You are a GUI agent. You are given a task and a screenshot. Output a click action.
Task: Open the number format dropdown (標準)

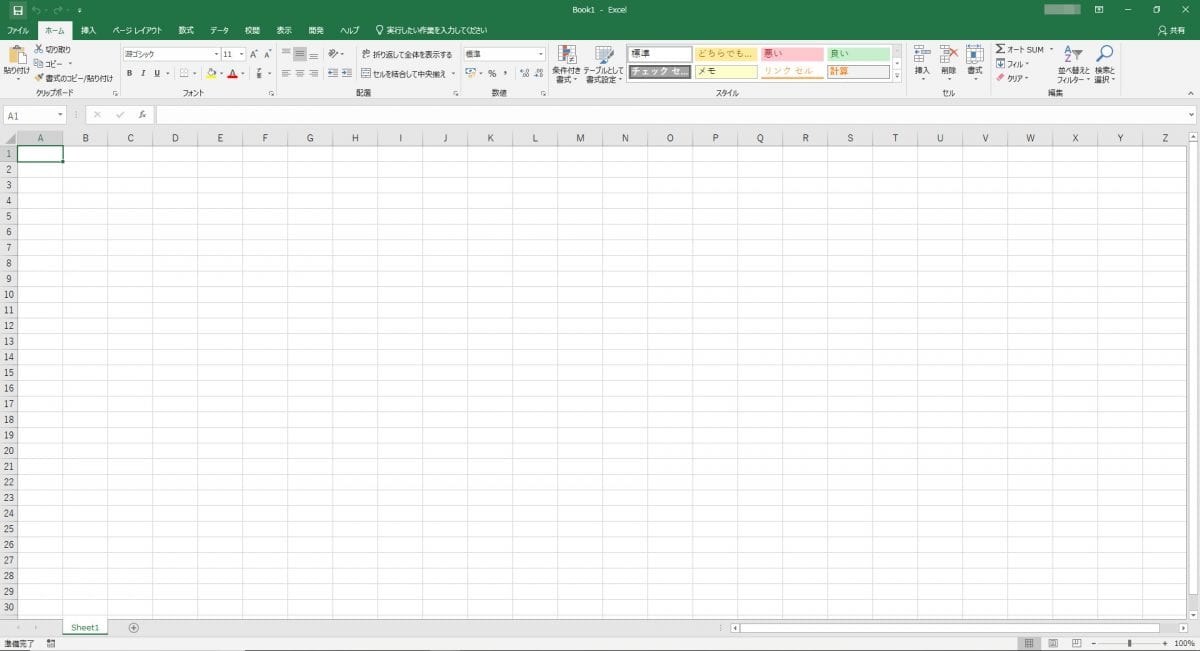tap(541, 54)
